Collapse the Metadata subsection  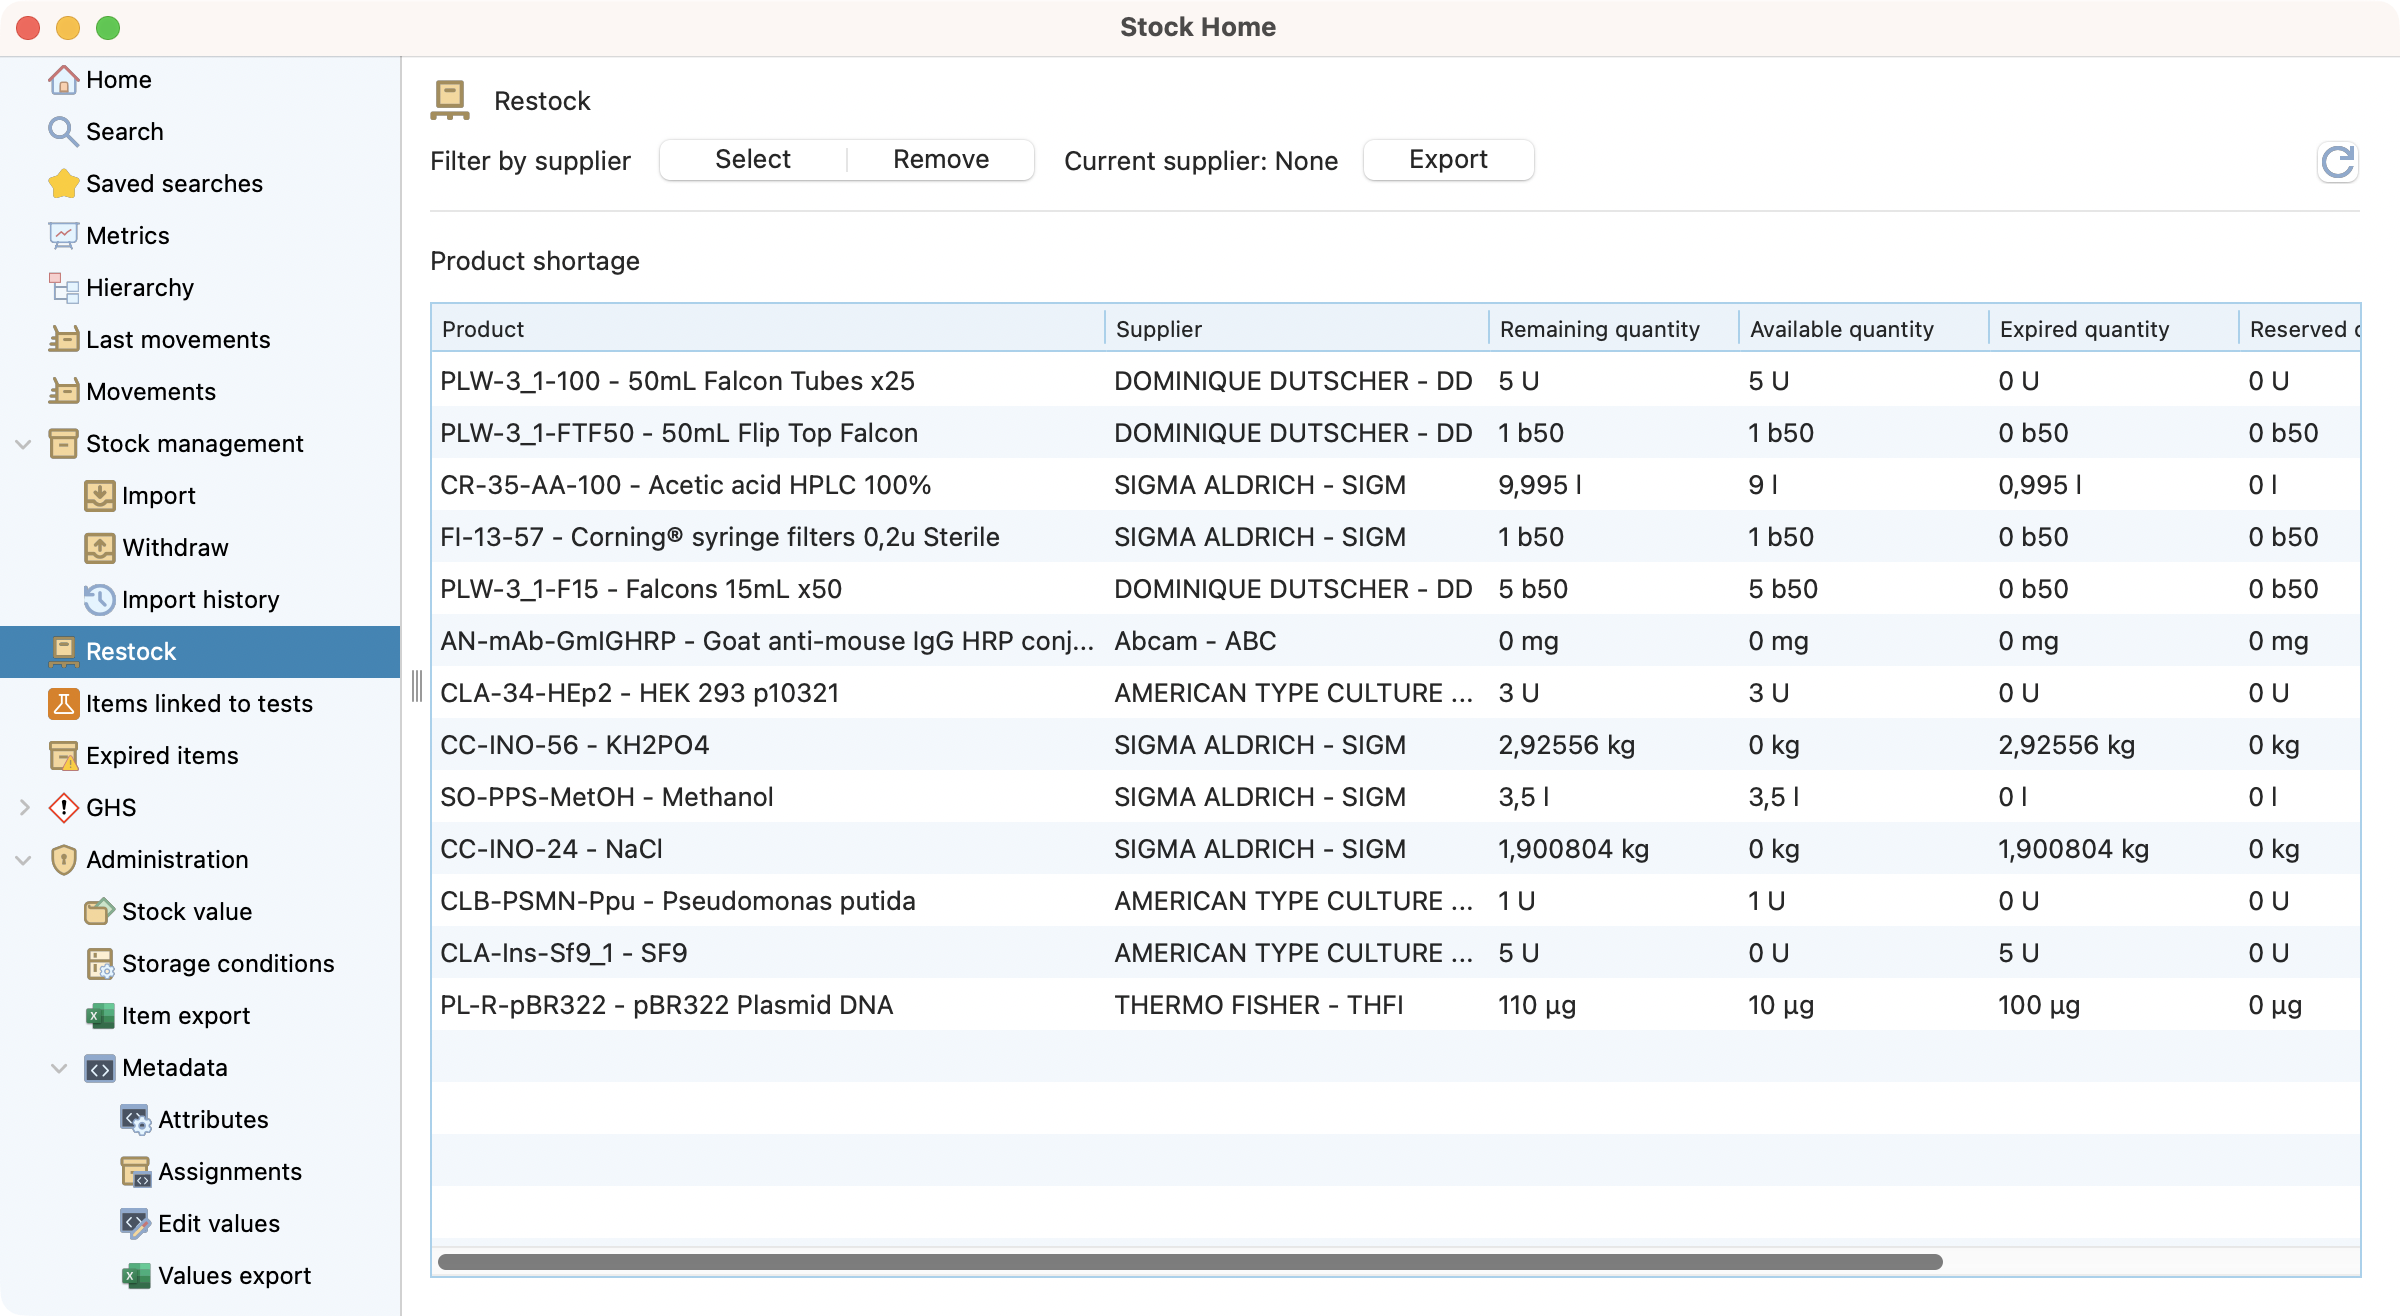point(60,1068)
